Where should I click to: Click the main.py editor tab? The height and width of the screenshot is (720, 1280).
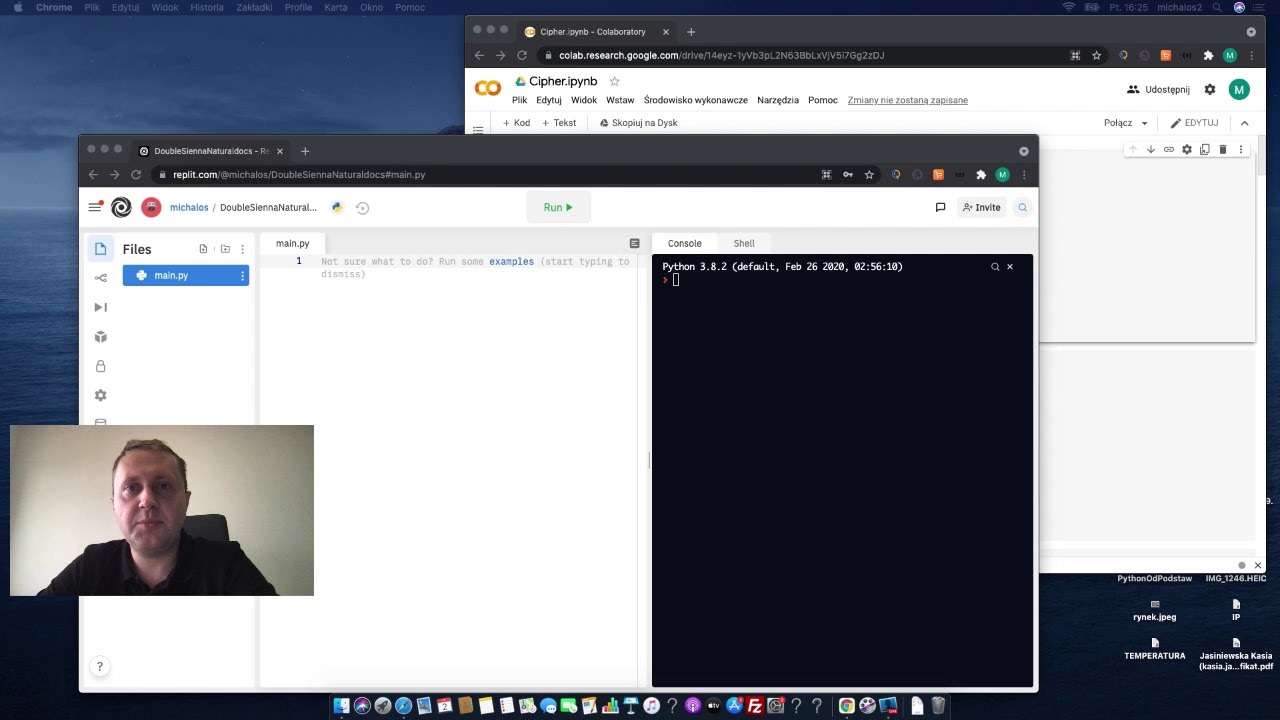click(x=292, y=243)
